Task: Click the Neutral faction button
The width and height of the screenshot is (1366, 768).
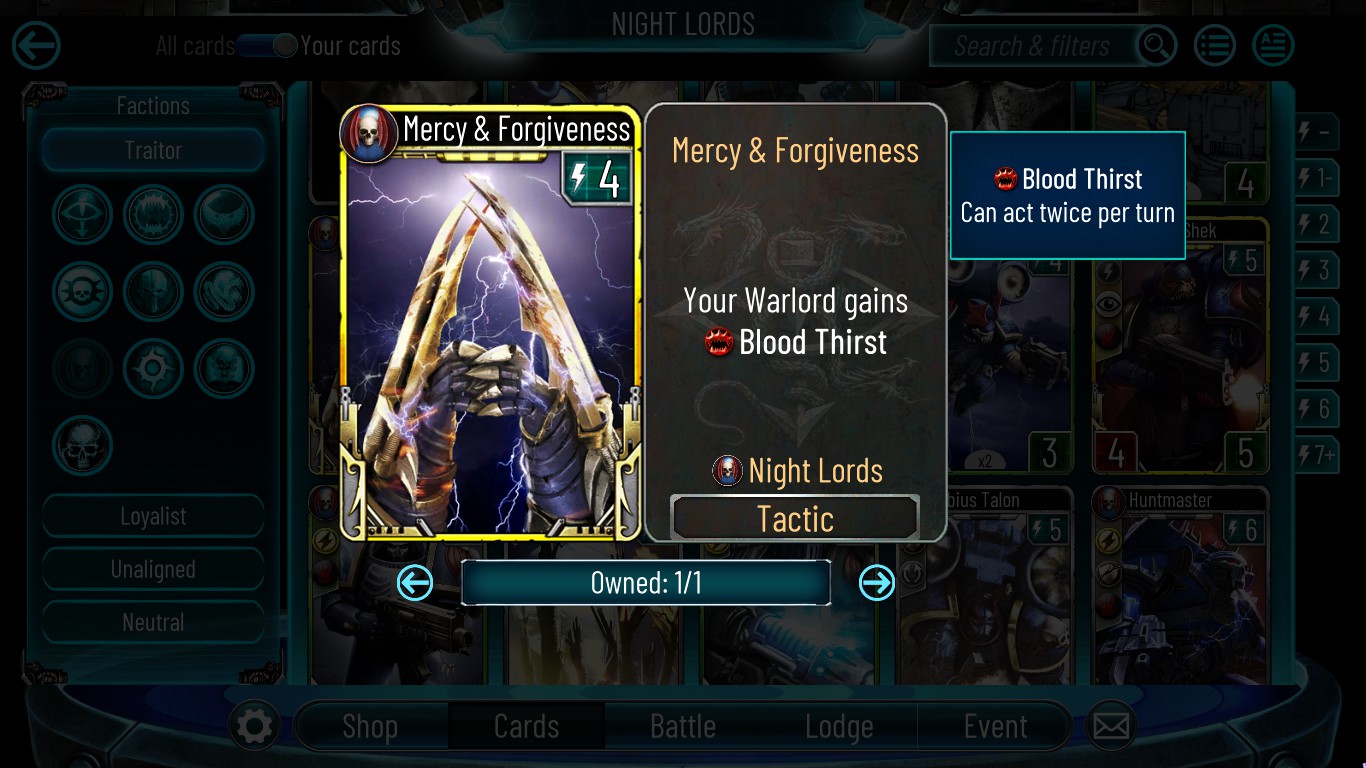Action: 153,623
